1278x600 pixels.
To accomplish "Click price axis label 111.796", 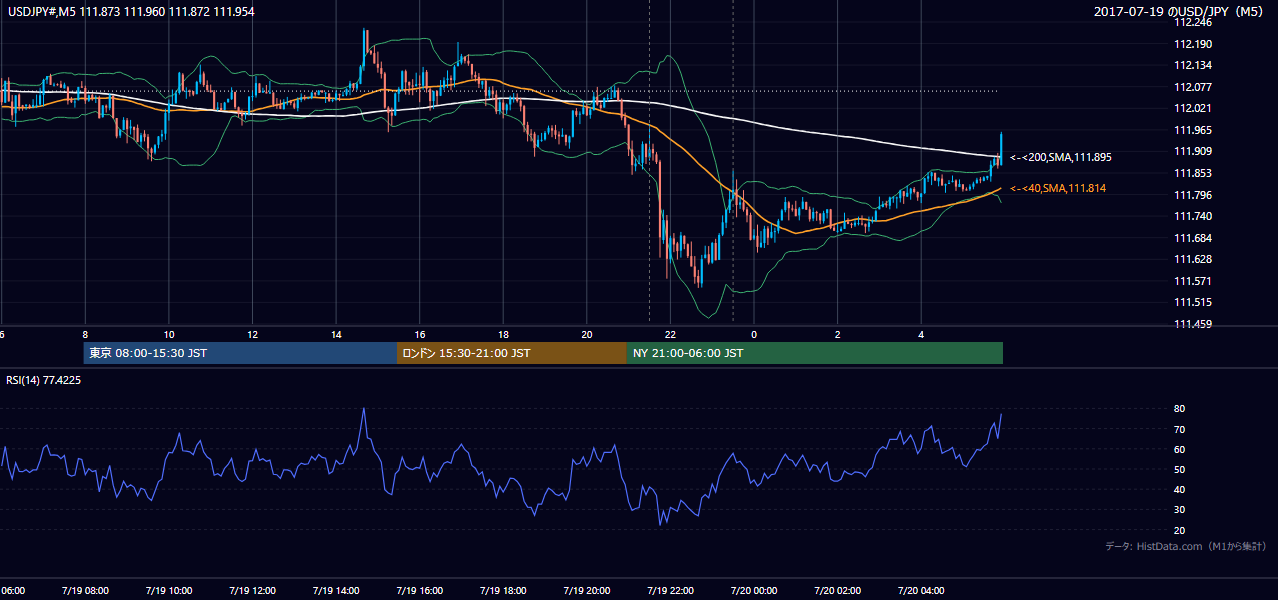I will click(1195, 195).
